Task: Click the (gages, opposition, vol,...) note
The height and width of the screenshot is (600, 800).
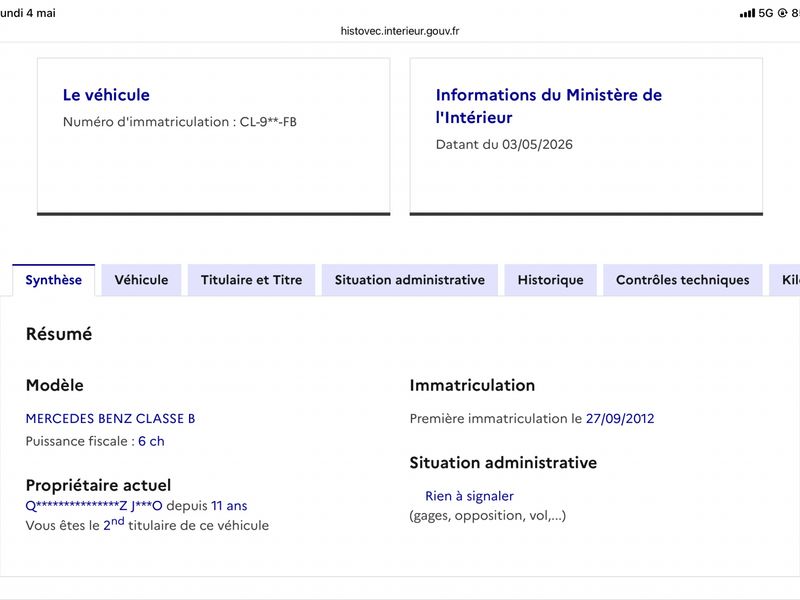Action: tap(488, 516)
